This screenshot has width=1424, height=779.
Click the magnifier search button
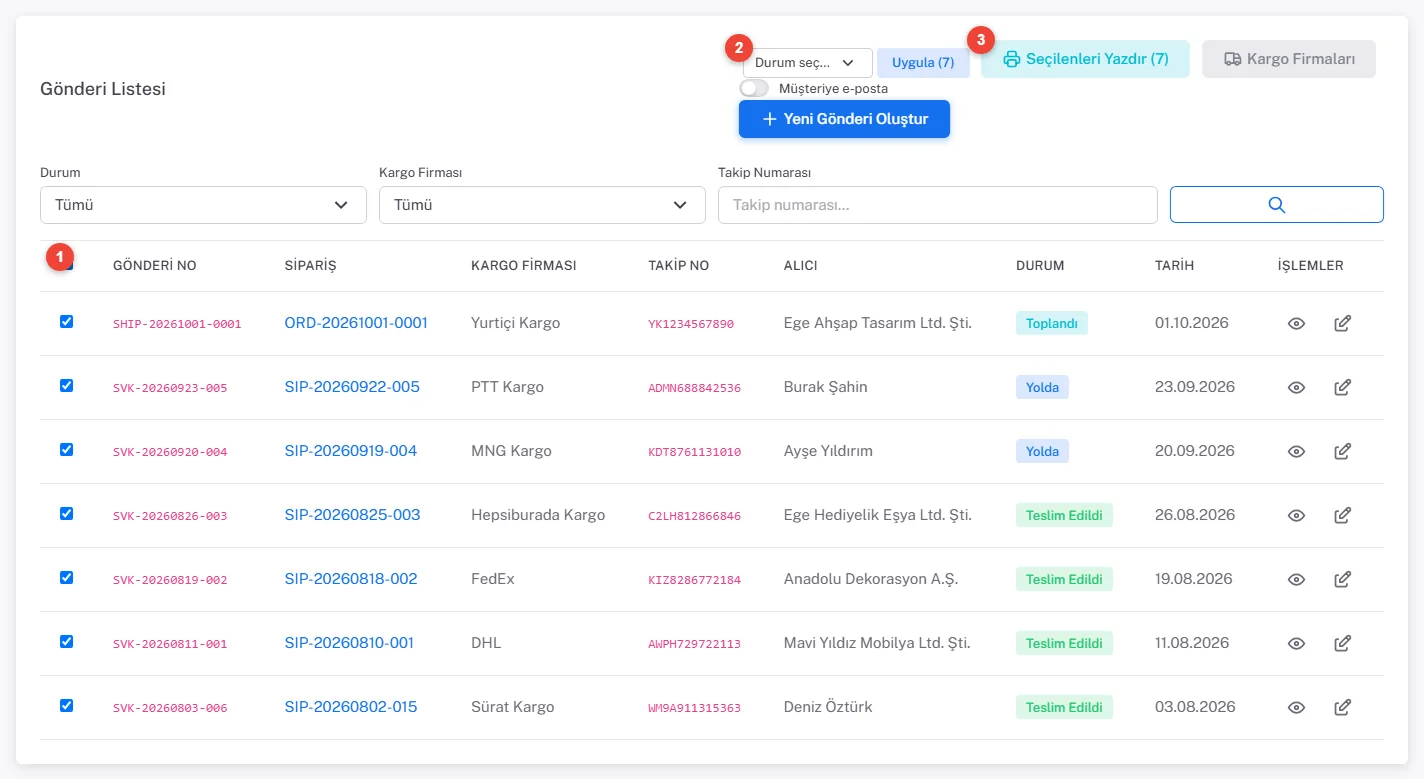tap(1276, 204)
